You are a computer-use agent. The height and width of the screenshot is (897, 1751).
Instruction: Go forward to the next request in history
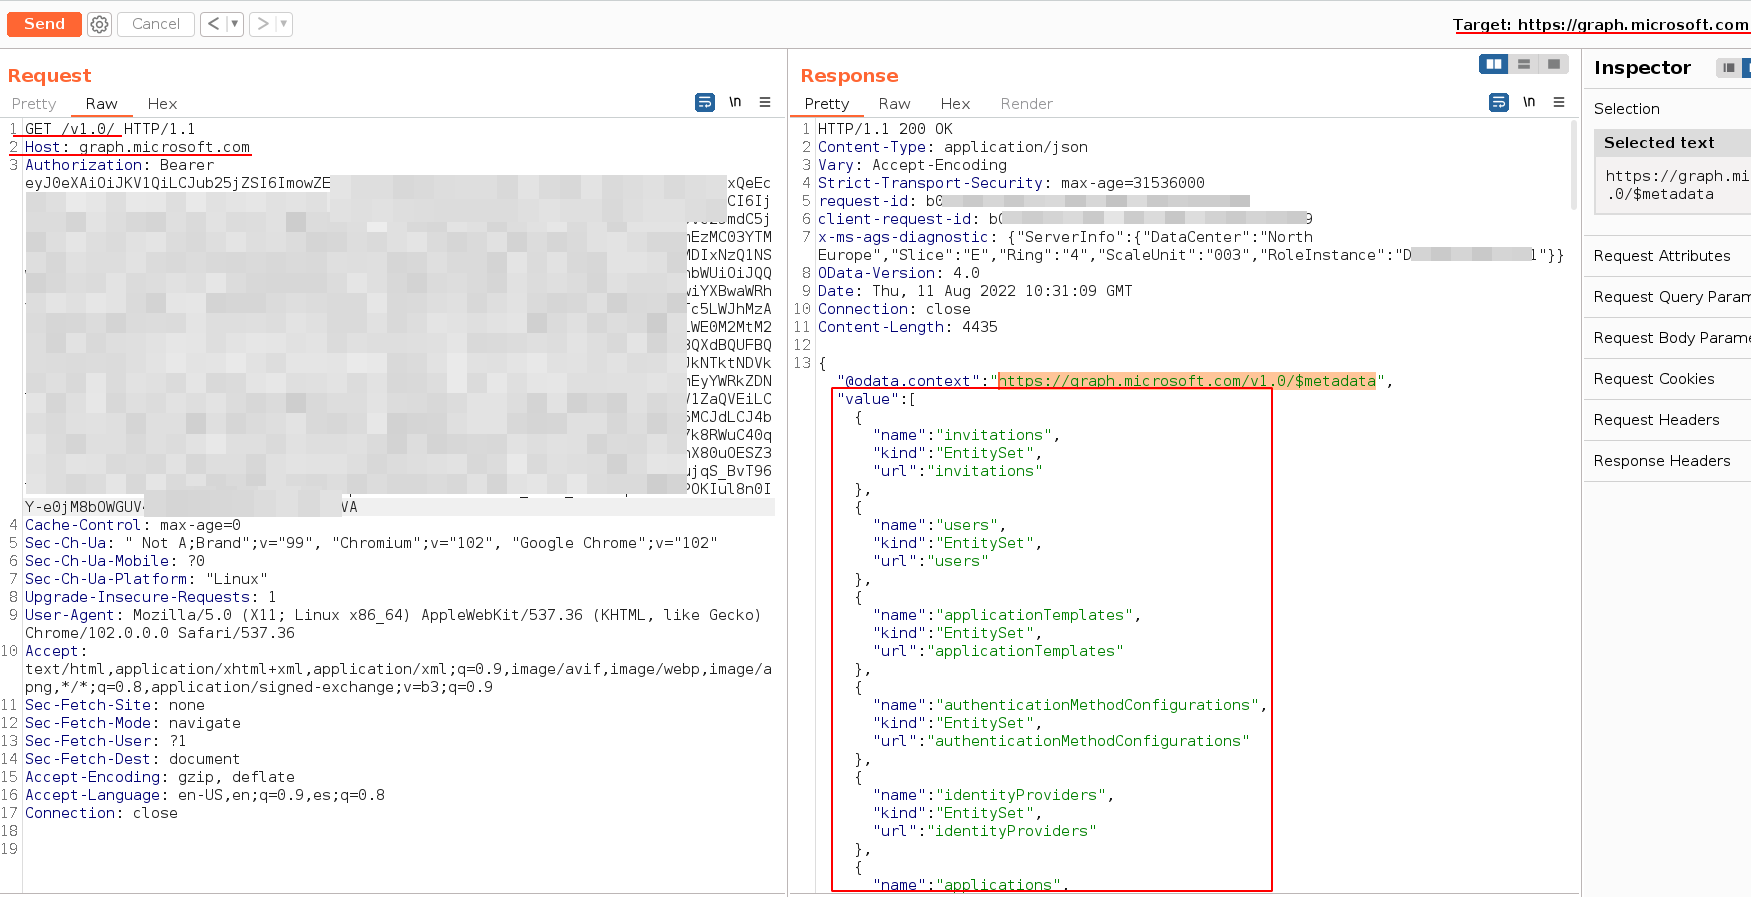point(263,24)
